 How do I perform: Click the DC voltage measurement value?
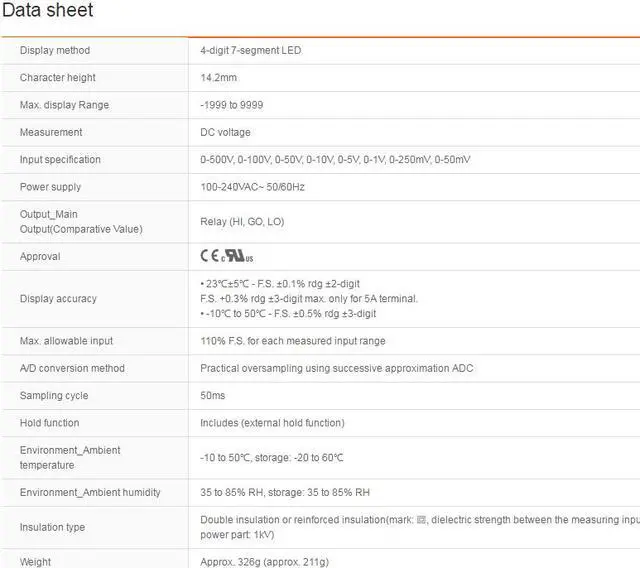pos(225,132)
